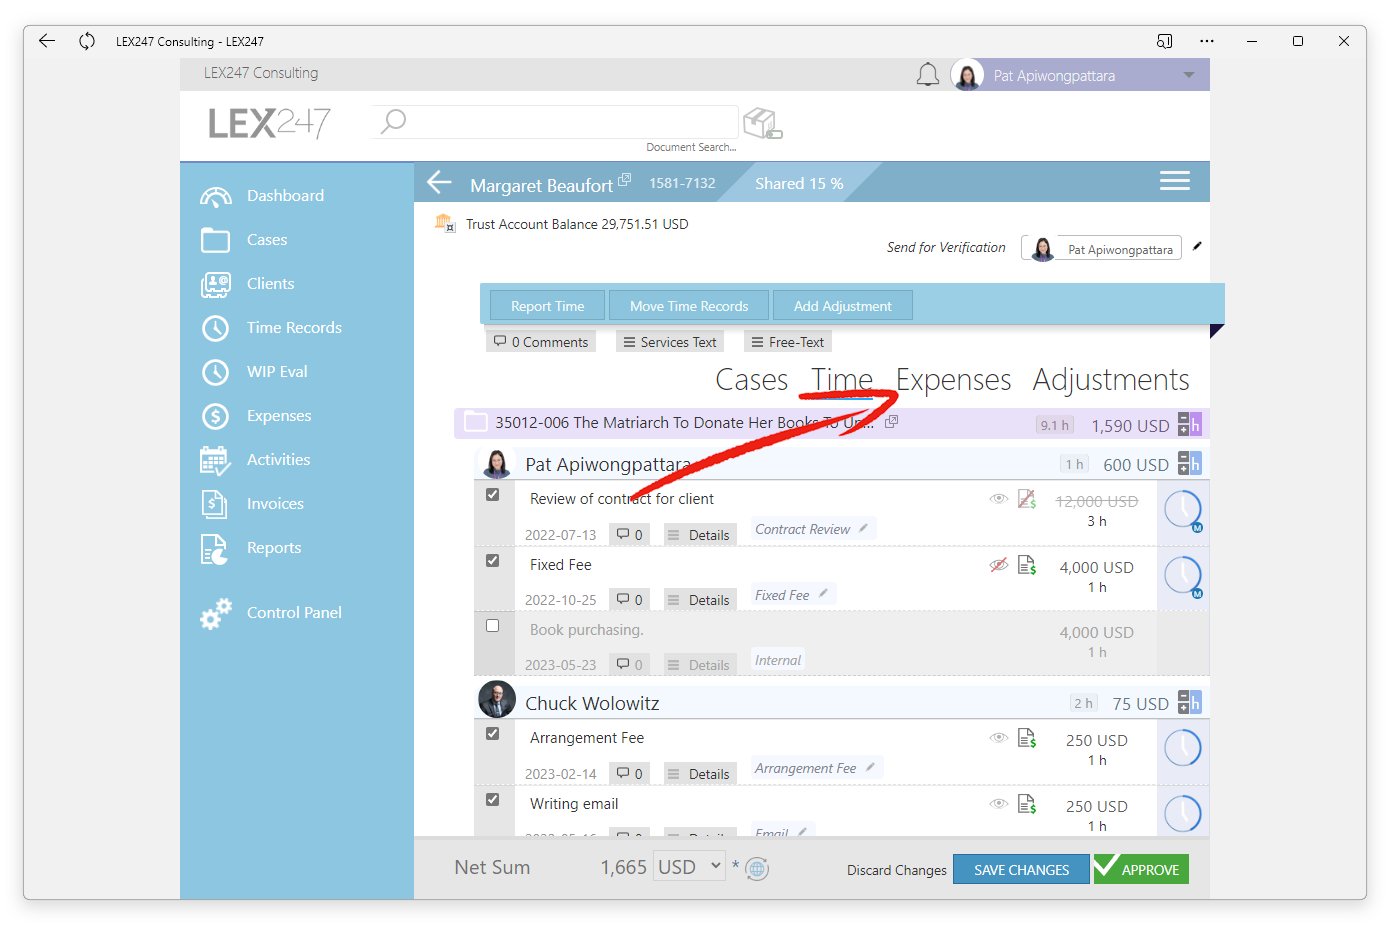The height and width of the screenshot is (925, 1390).
Task: Toggle visibility eye on Review of contract row
Action: [x=998, y=499]
